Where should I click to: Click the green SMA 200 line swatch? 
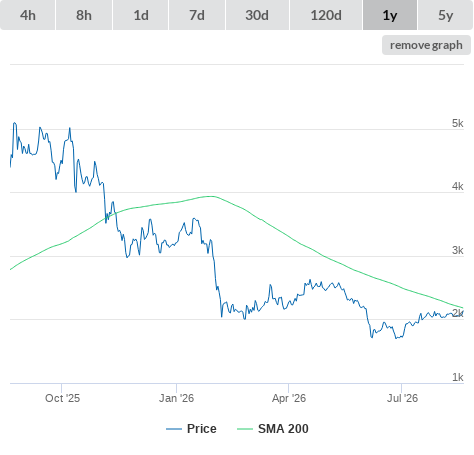245,429
